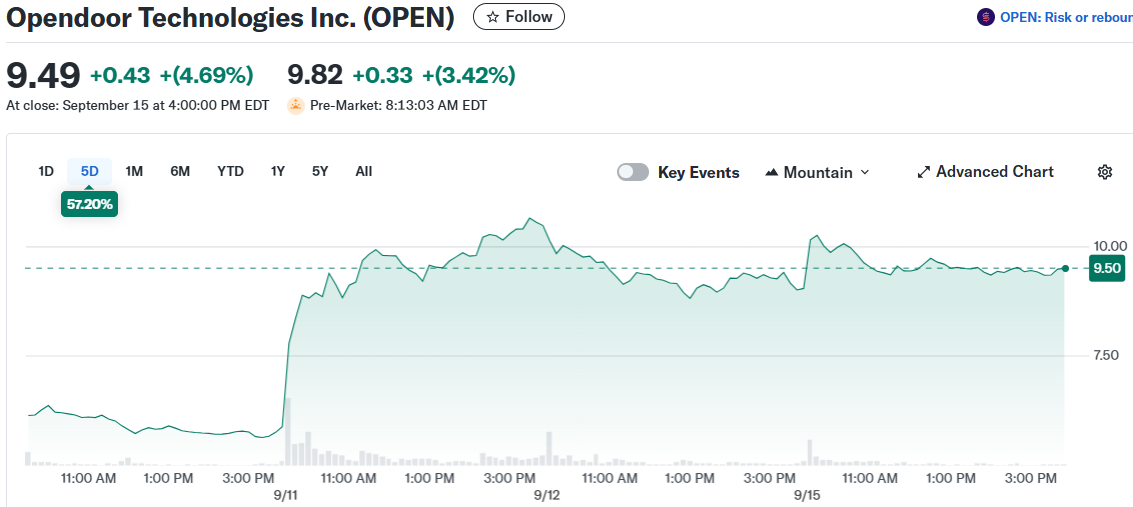
Task: Click the Follow star button
Action: click(x=519, y=17)
